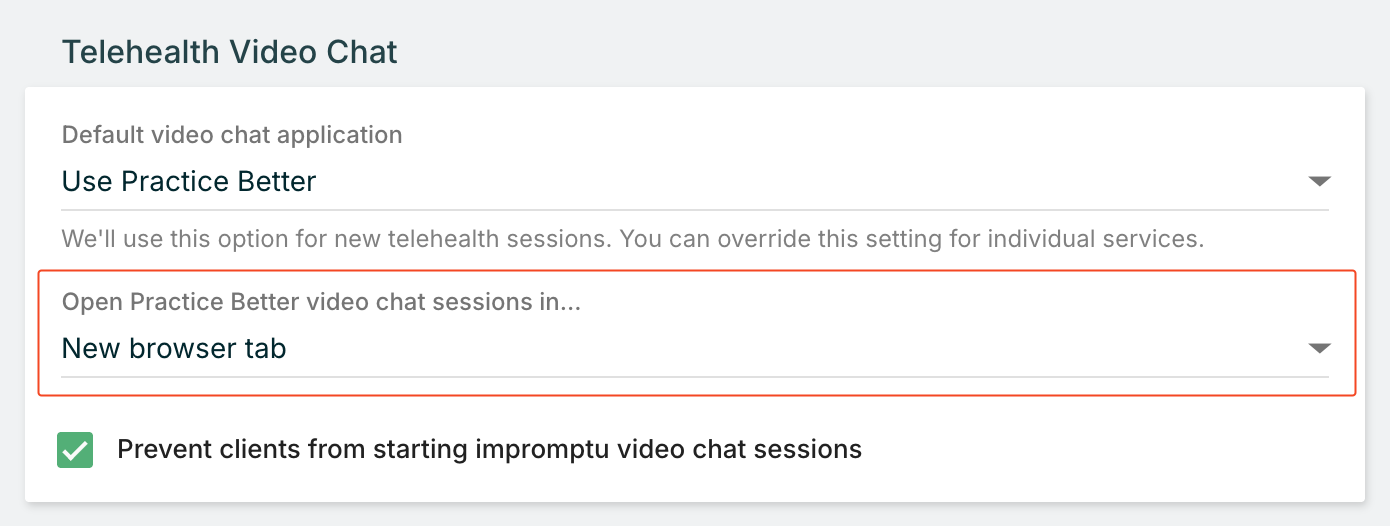Click the 'Prevent clients from starting impromptu' label text

[489, 449]
